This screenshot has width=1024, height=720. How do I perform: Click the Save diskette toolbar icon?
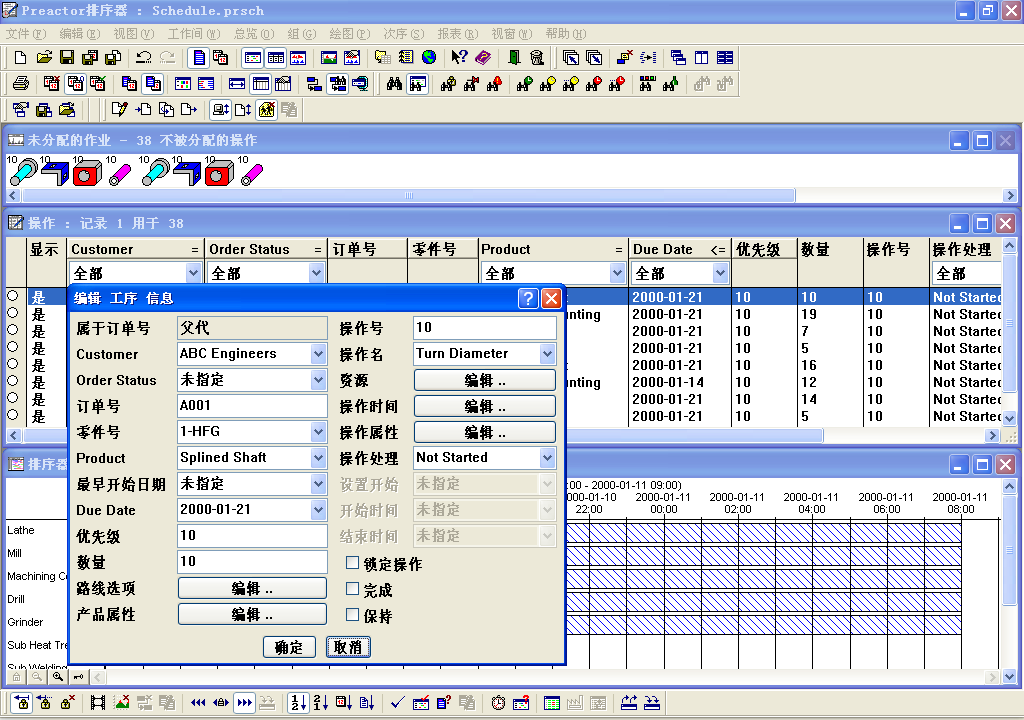pyautogui.click(x=67, y=57)
